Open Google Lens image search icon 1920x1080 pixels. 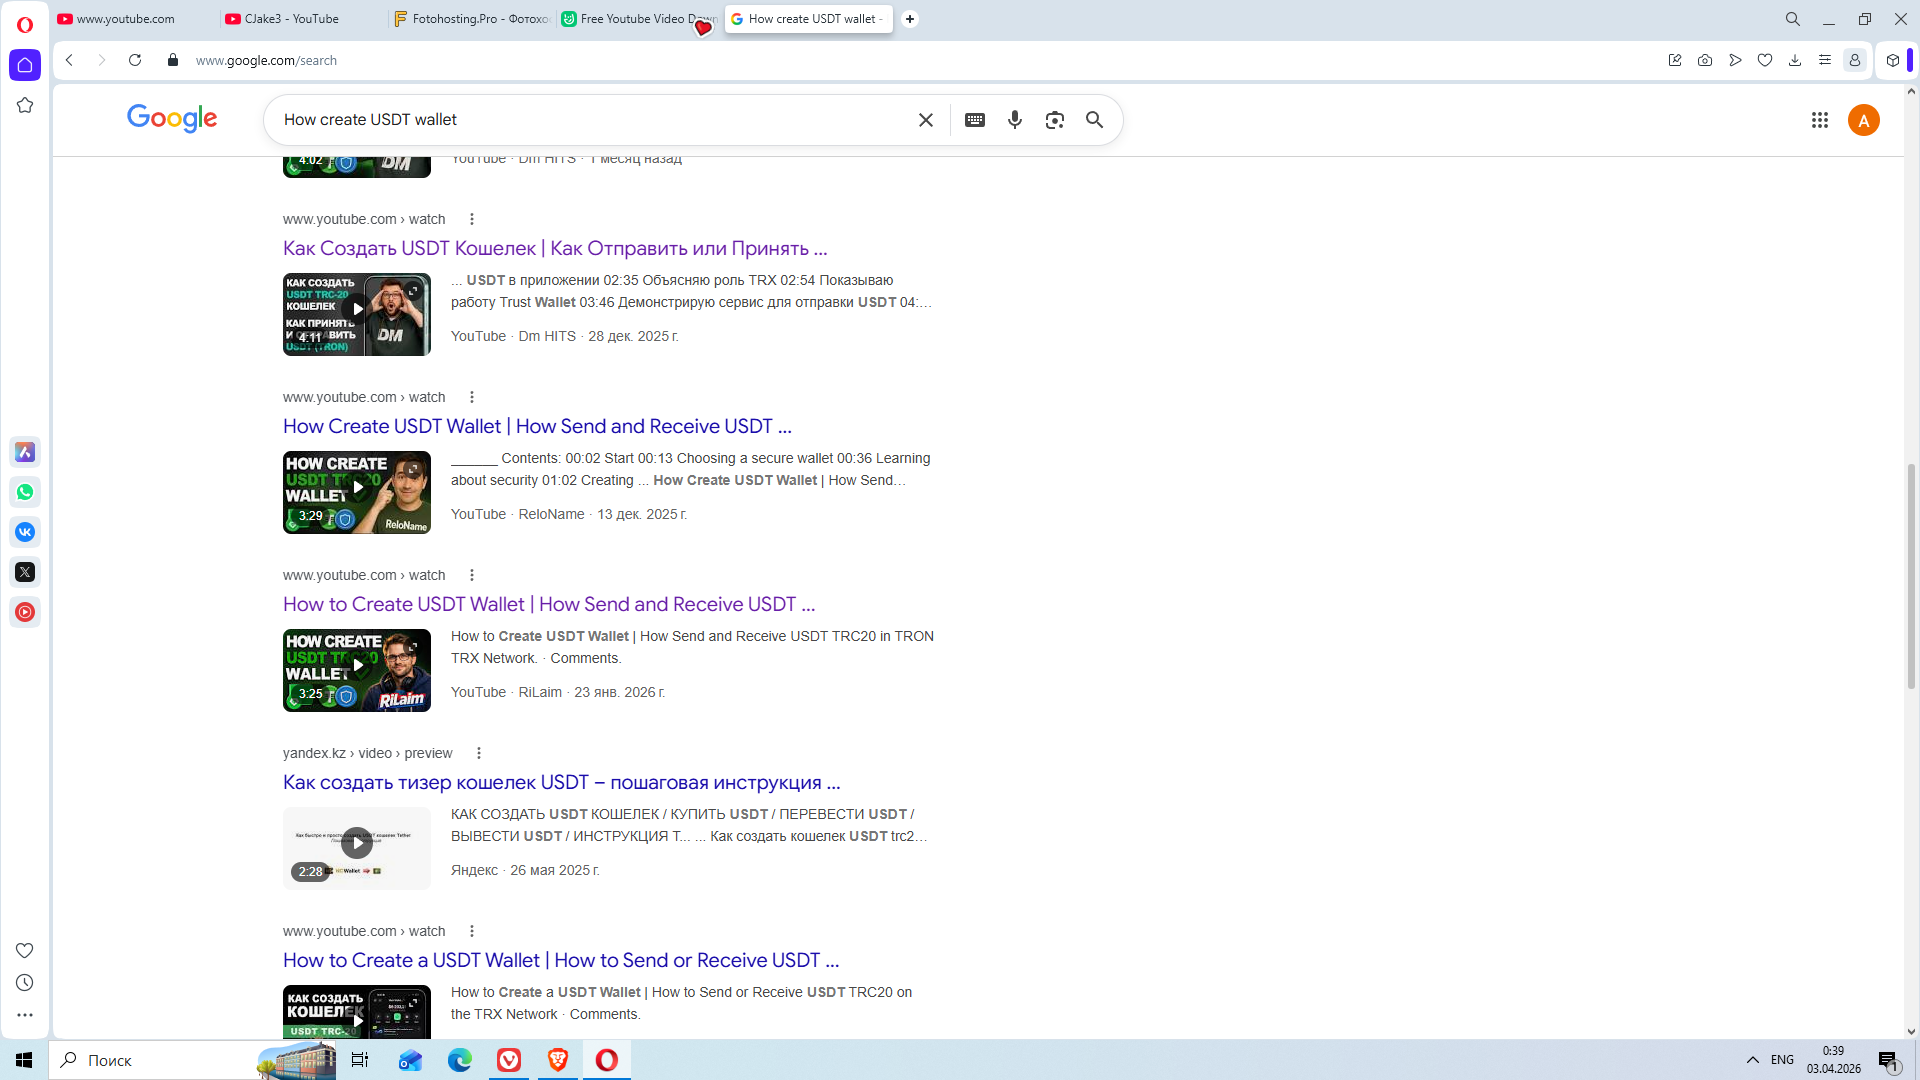tap(1054, 120)
